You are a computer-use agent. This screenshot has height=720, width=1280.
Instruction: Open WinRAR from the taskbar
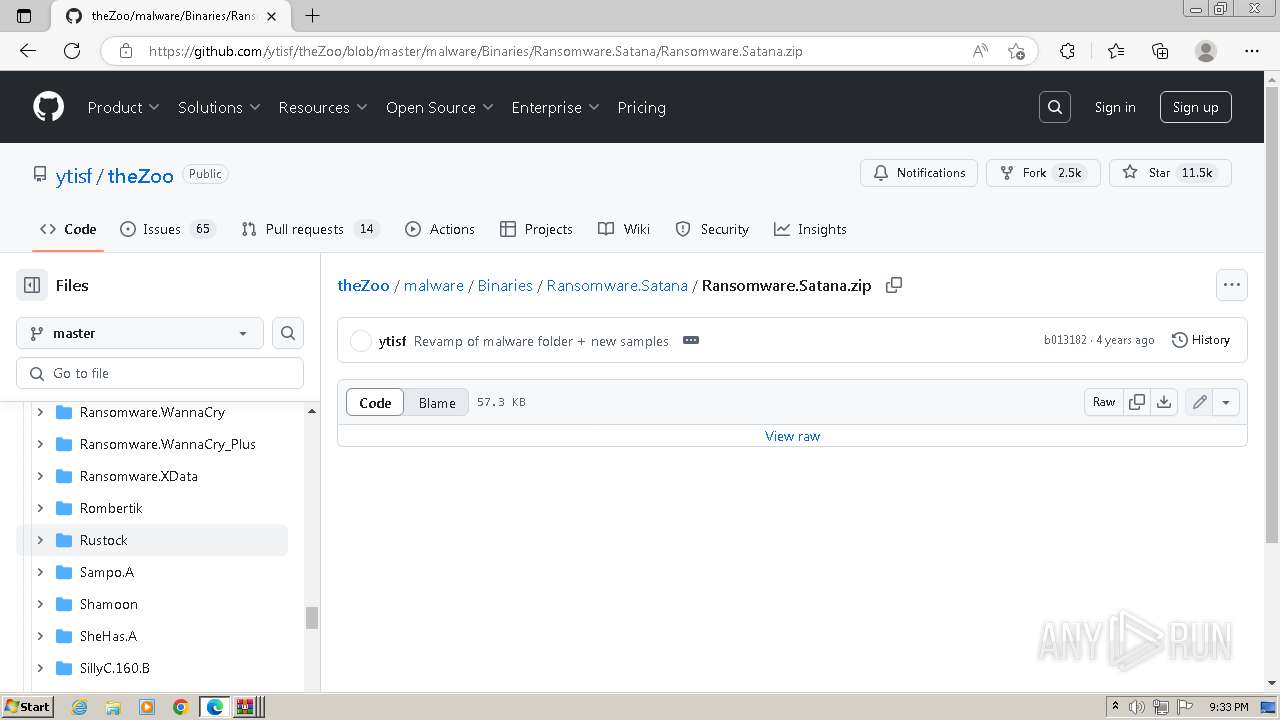pyautogui.click(x=248, y=707)
